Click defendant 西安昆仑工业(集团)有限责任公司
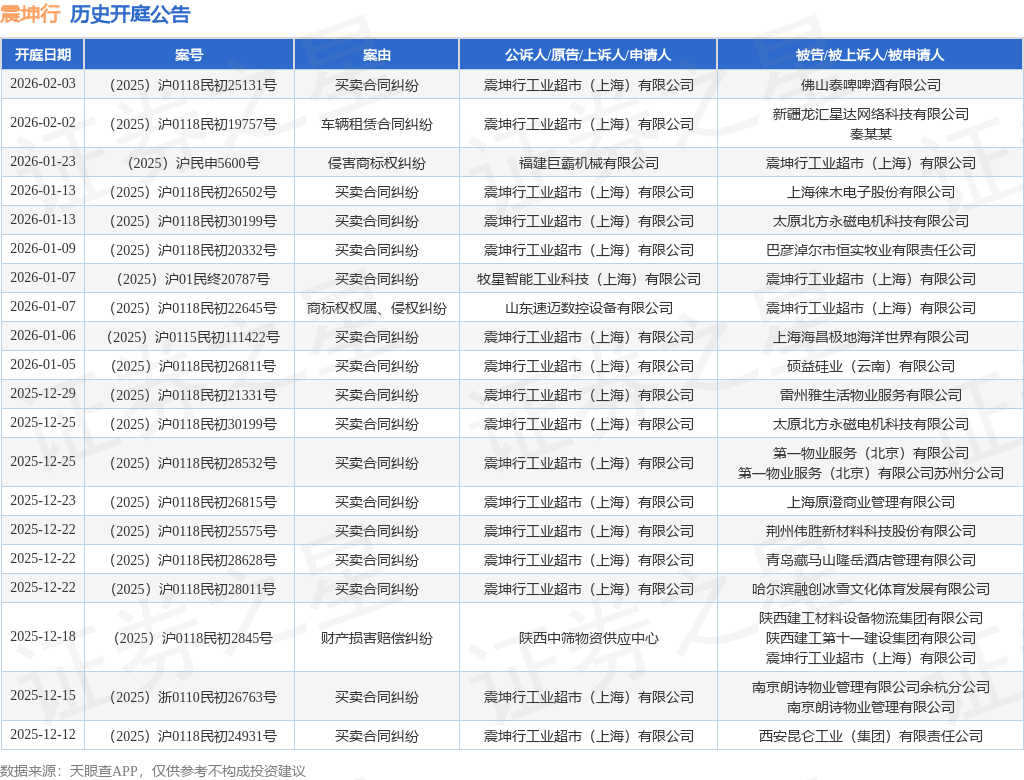This screenshot has width=1024, height=780. (x=871, y=736)
